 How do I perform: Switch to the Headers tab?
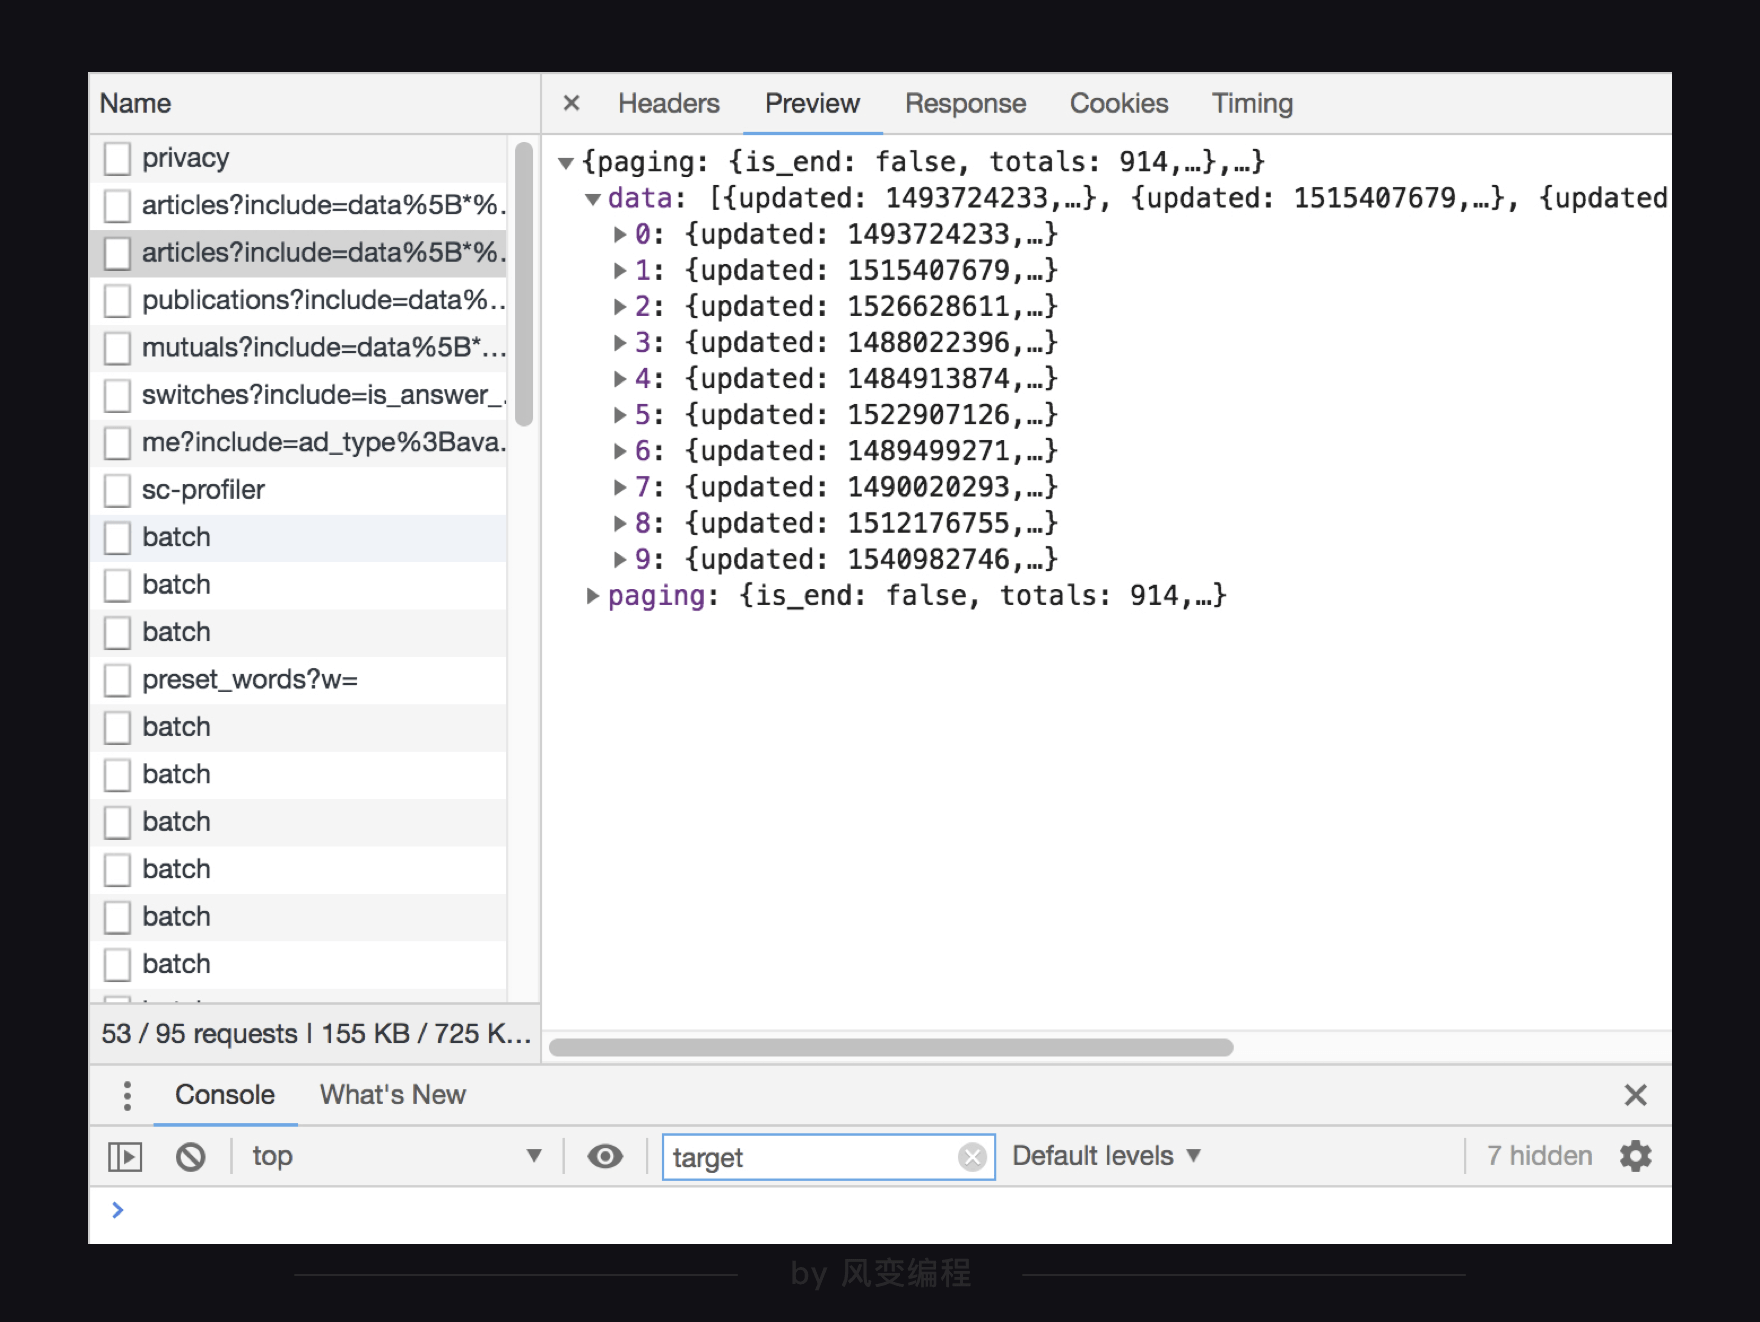coord(668,103)
